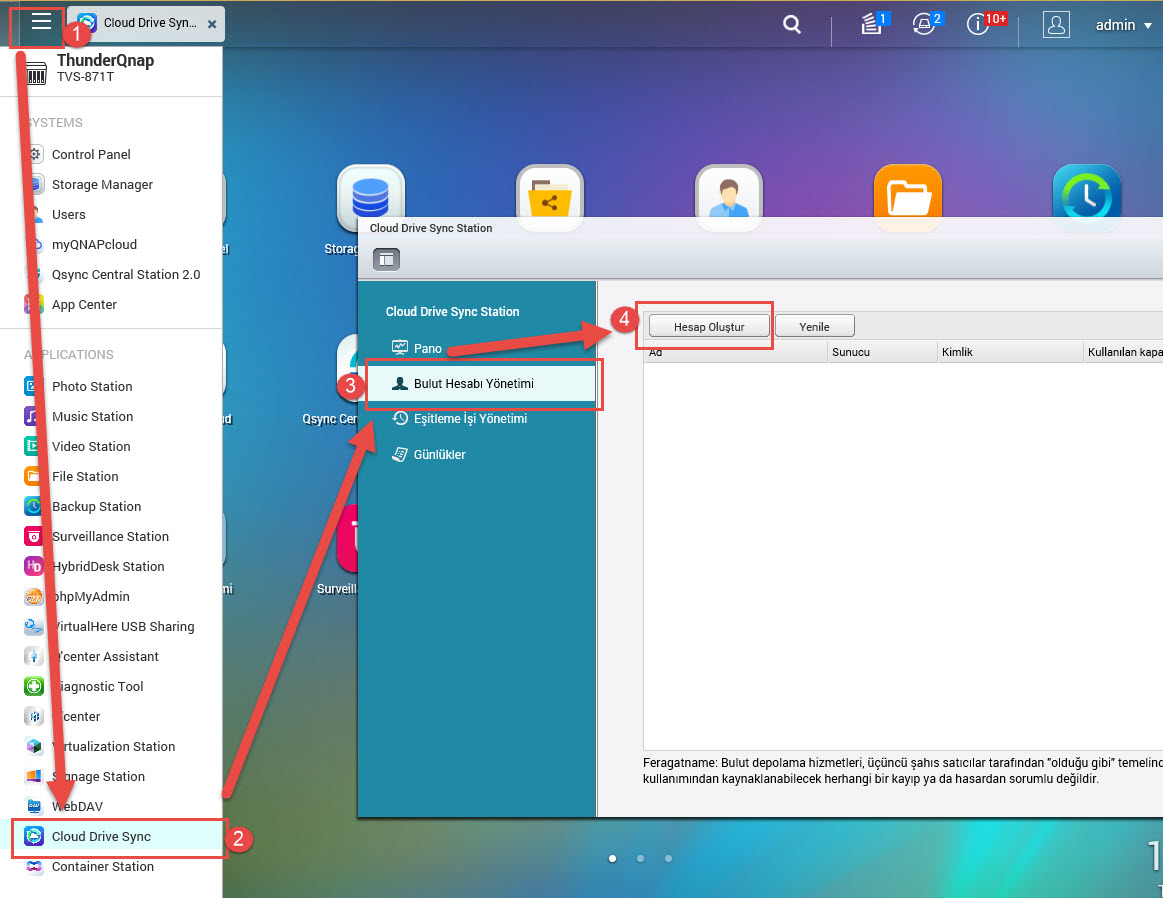Click the Surveillance Station camera icon
This screenshot has height=898, width=1163.
pyautogui.click(x=33, y=536)
